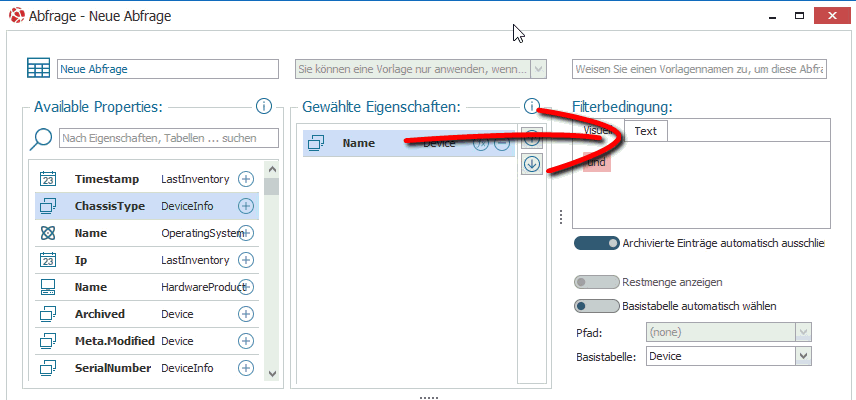Toggle Restmenge anzeigen switch
The height and width of the screenshot is (400, 856).
pyautogui.click(x=597, y=282)
